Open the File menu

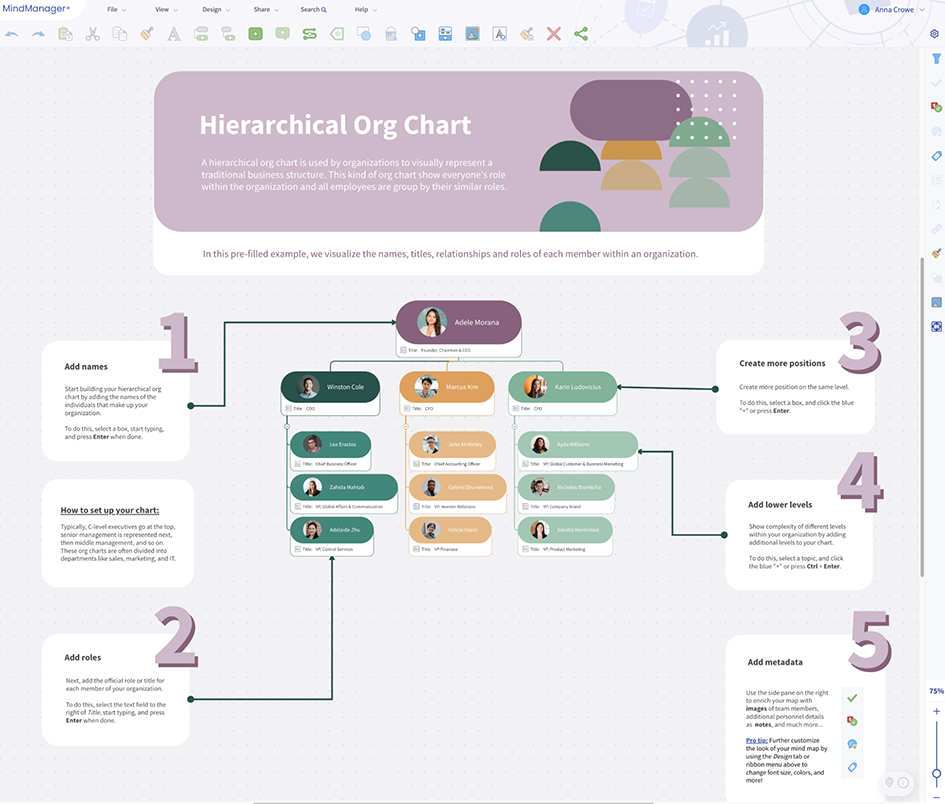111,8
